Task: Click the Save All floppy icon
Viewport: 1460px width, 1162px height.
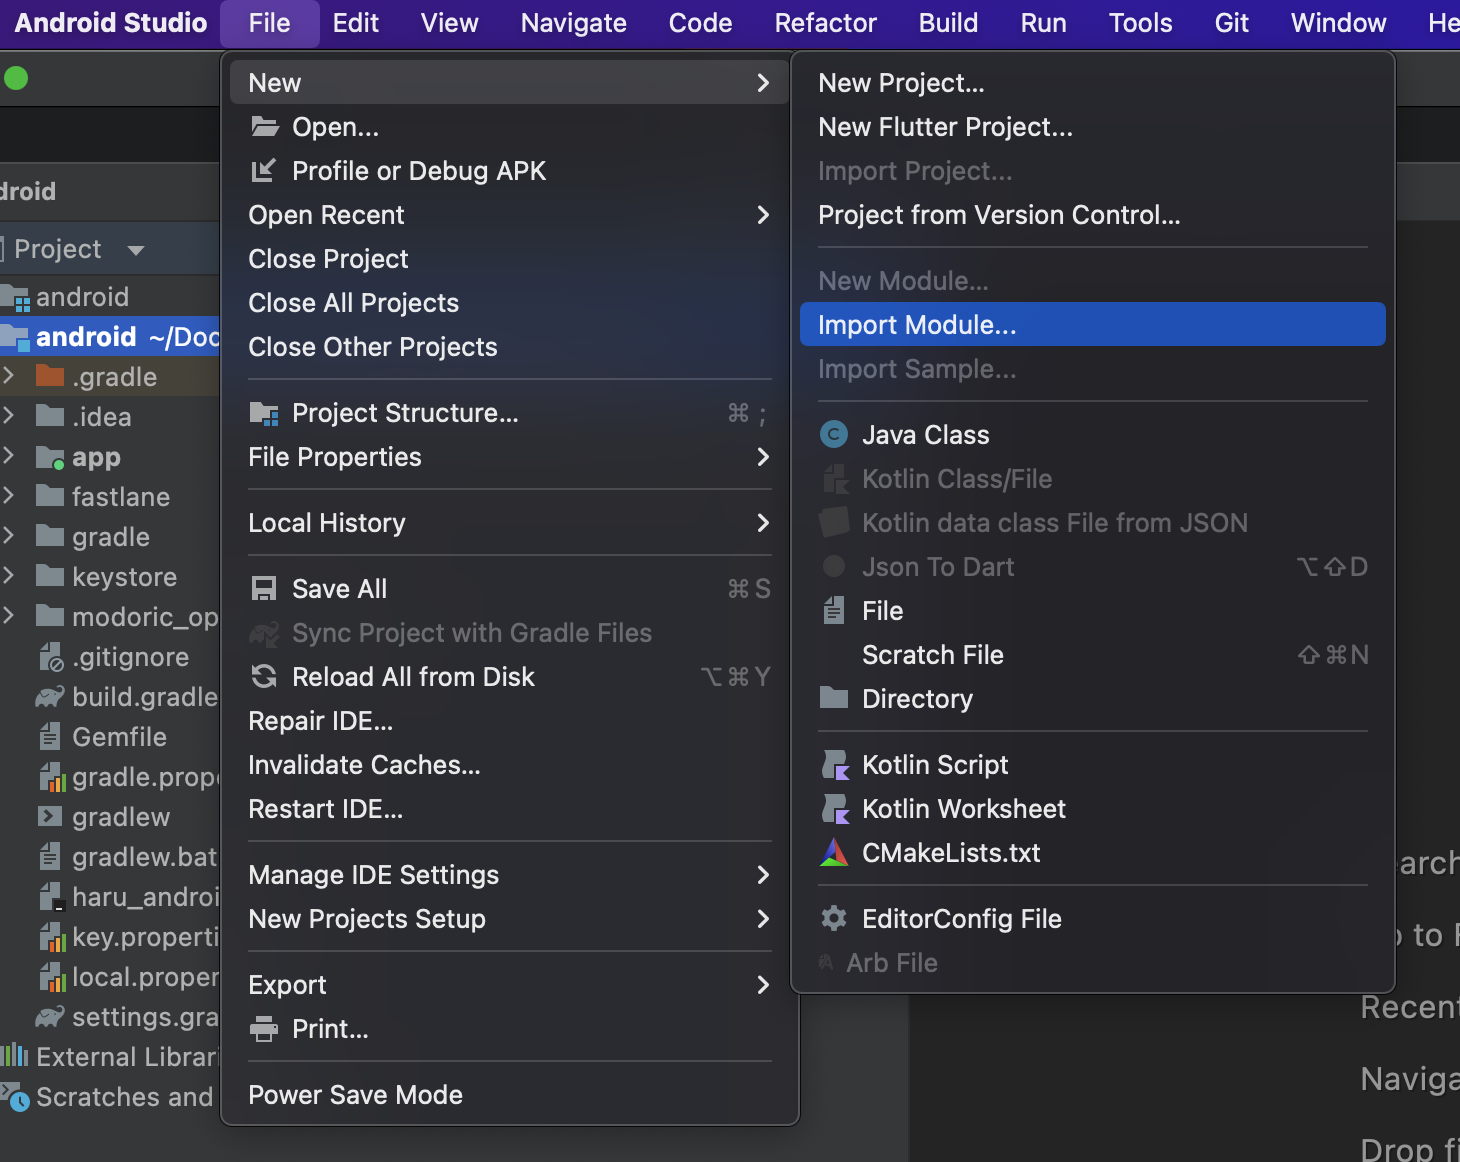Action: click(264, 589)
